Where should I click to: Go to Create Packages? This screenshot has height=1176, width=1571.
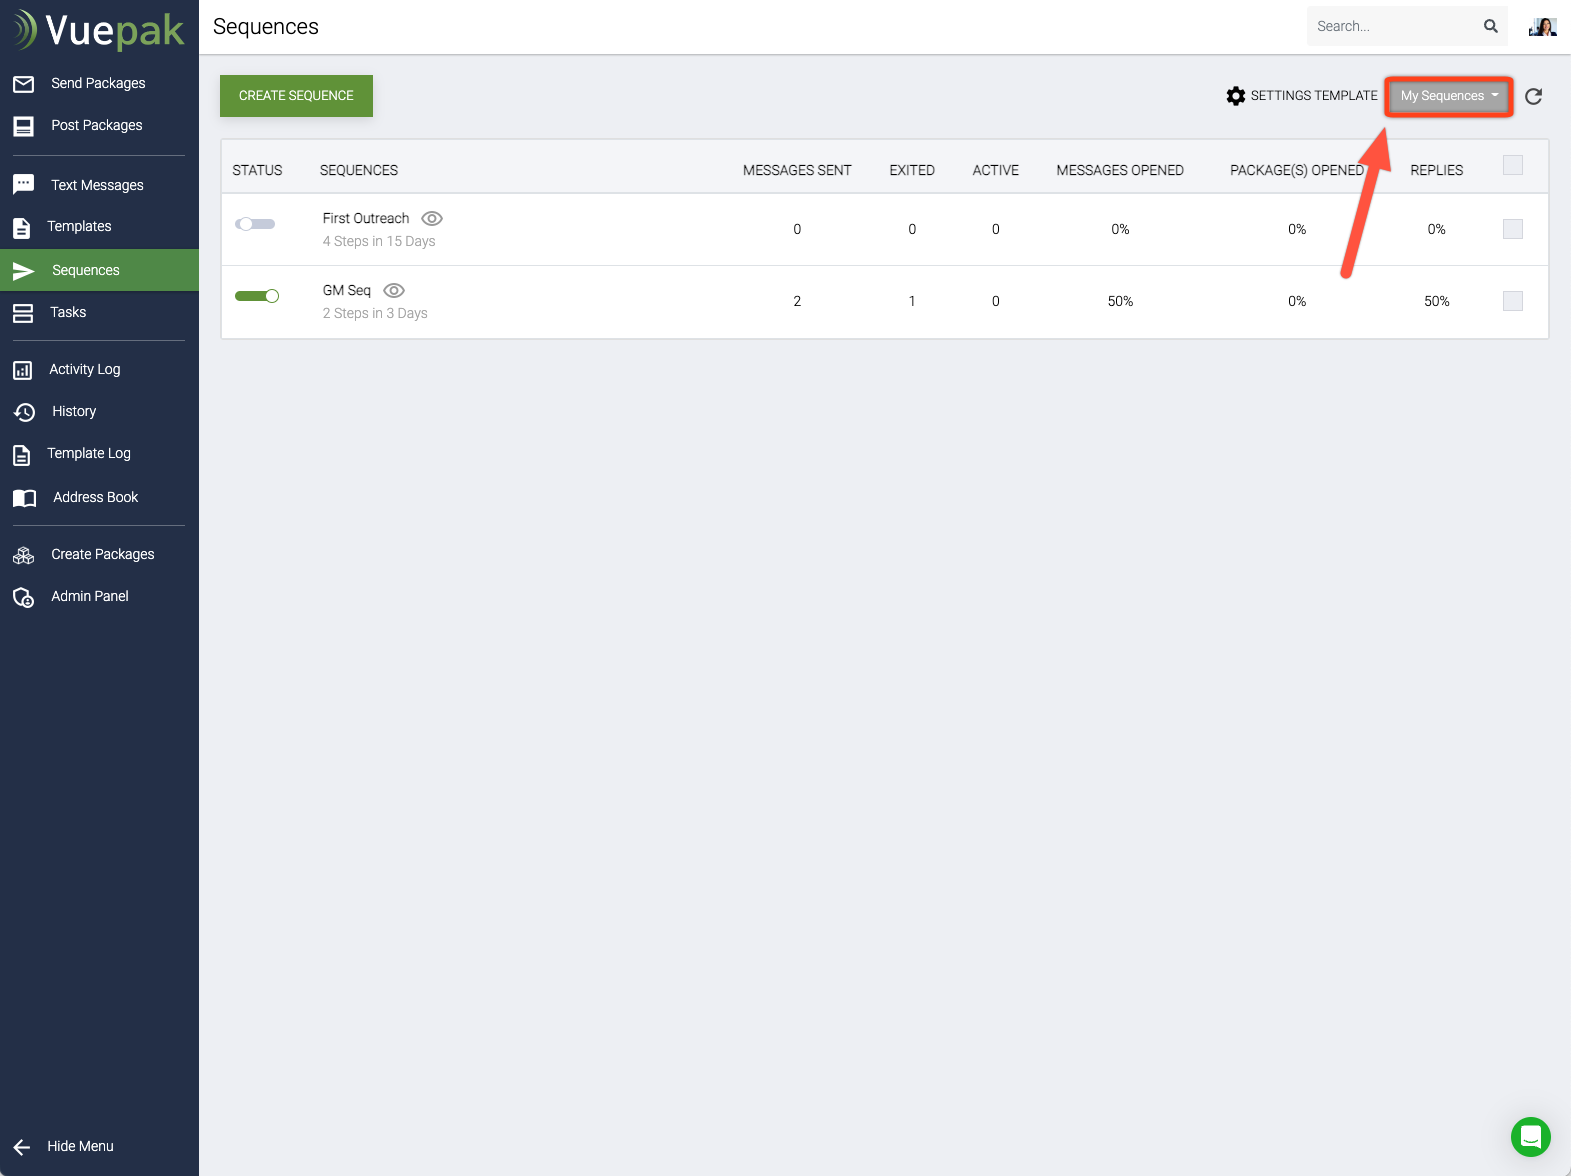click(x=102, y=554)
